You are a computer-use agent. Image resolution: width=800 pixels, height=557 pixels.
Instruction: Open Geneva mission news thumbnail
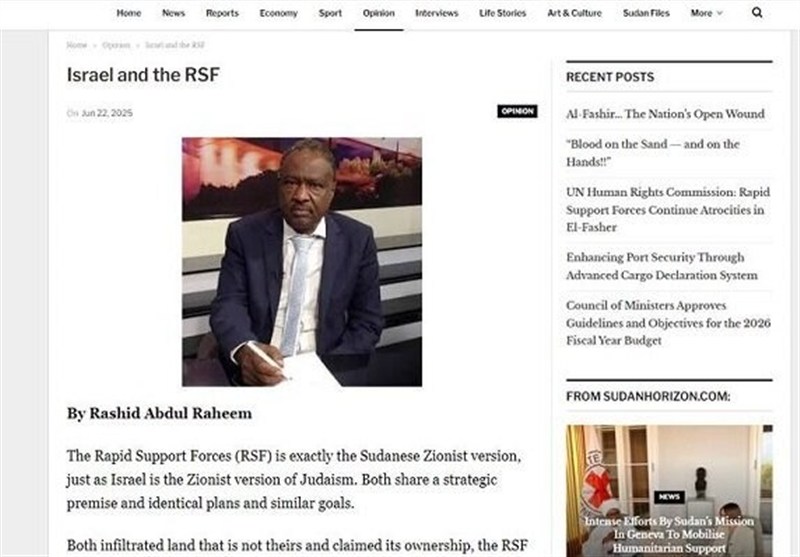[669, 491]
